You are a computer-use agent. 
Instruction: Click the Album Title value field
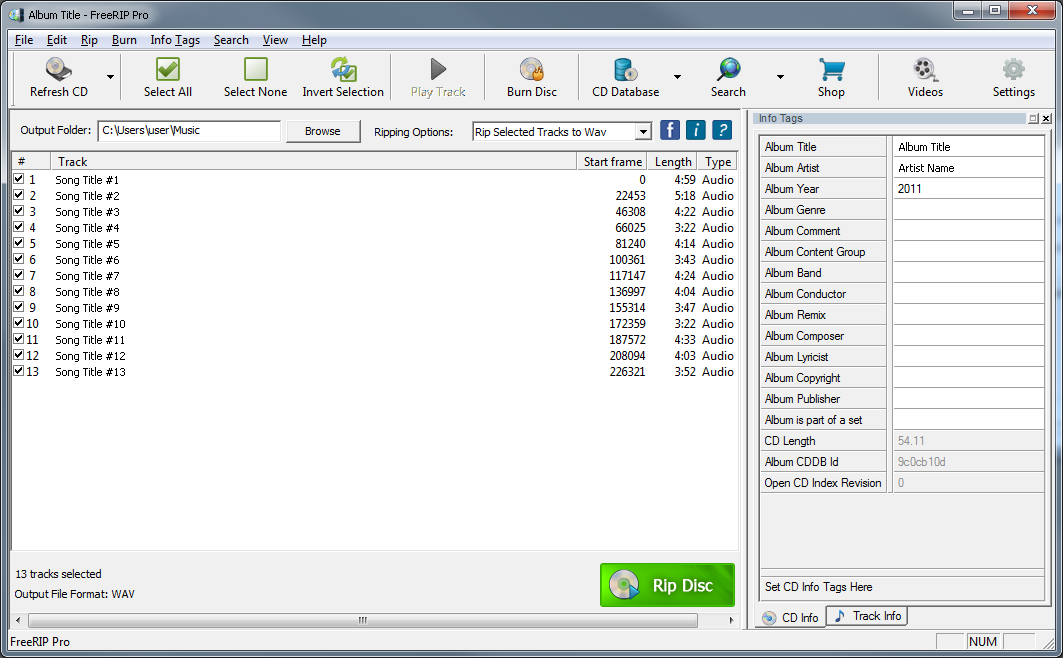pyautogui.click(x=968, y=147)
